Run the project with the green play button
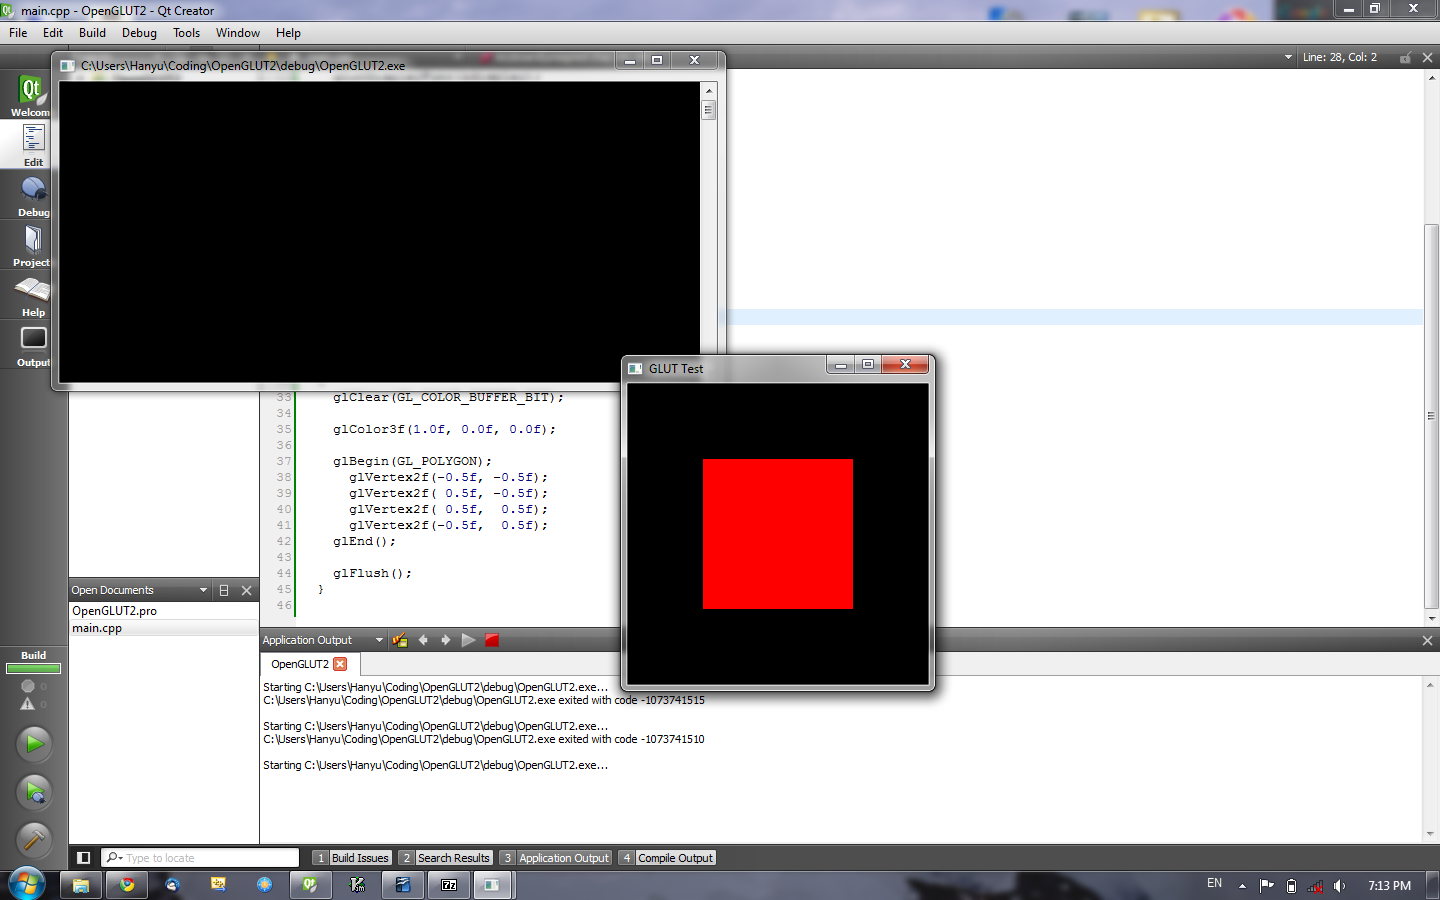Viewport: 1440px width, 900px height. (33, 743)
